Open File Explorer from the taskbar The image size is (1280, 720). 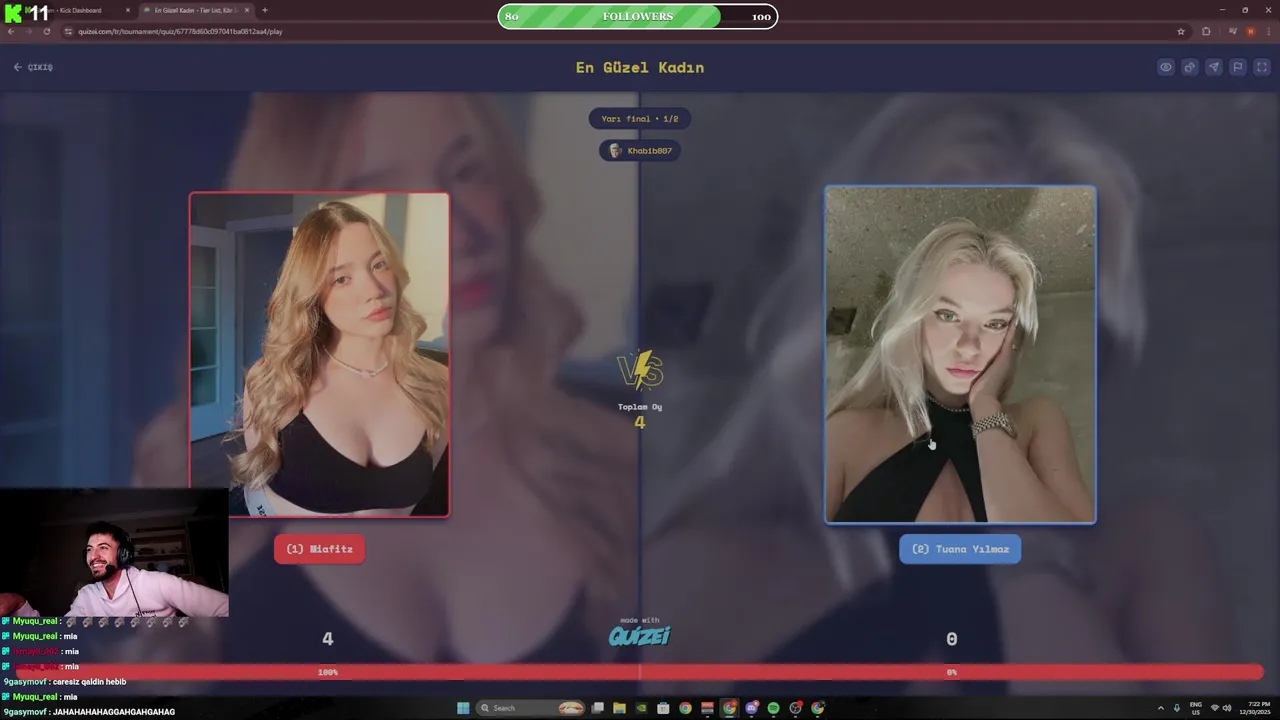click(619, 708)
